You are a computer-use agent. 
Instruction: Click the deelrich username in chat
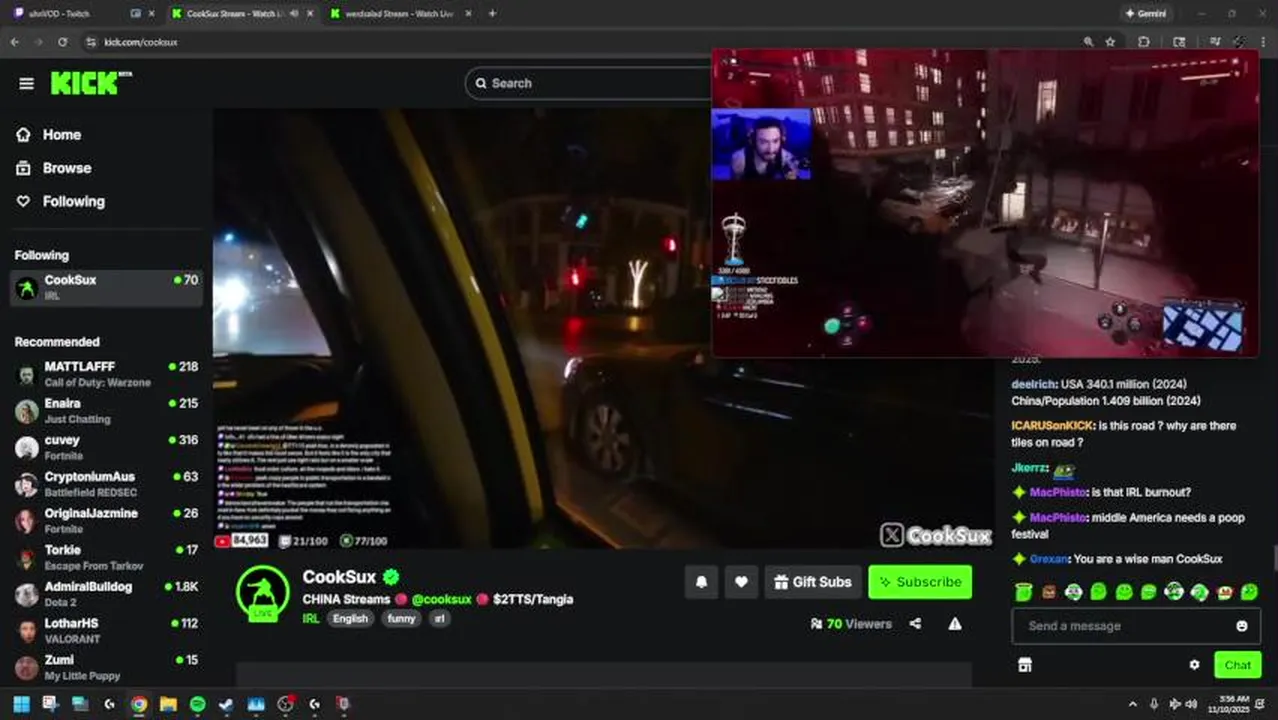pyautogui.click(x=1033, y=384)
